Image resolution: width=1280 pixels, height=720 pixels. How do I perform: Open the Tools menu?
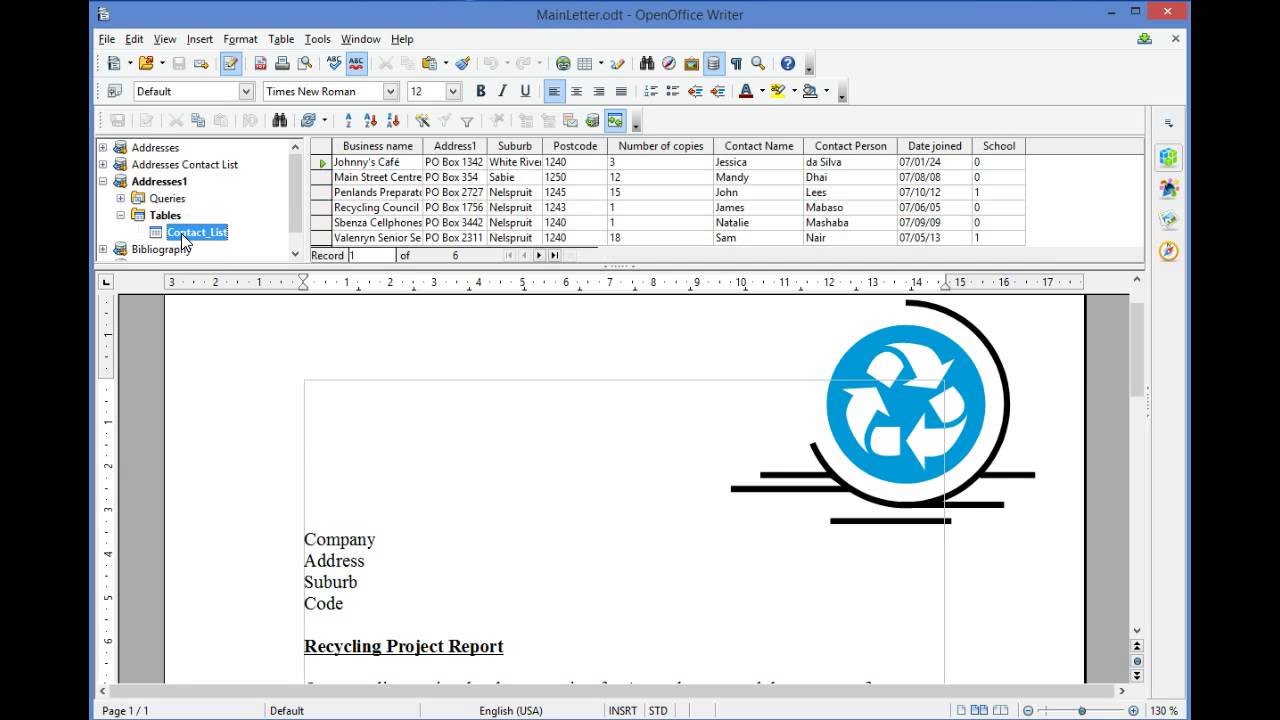tap(317, 39)
